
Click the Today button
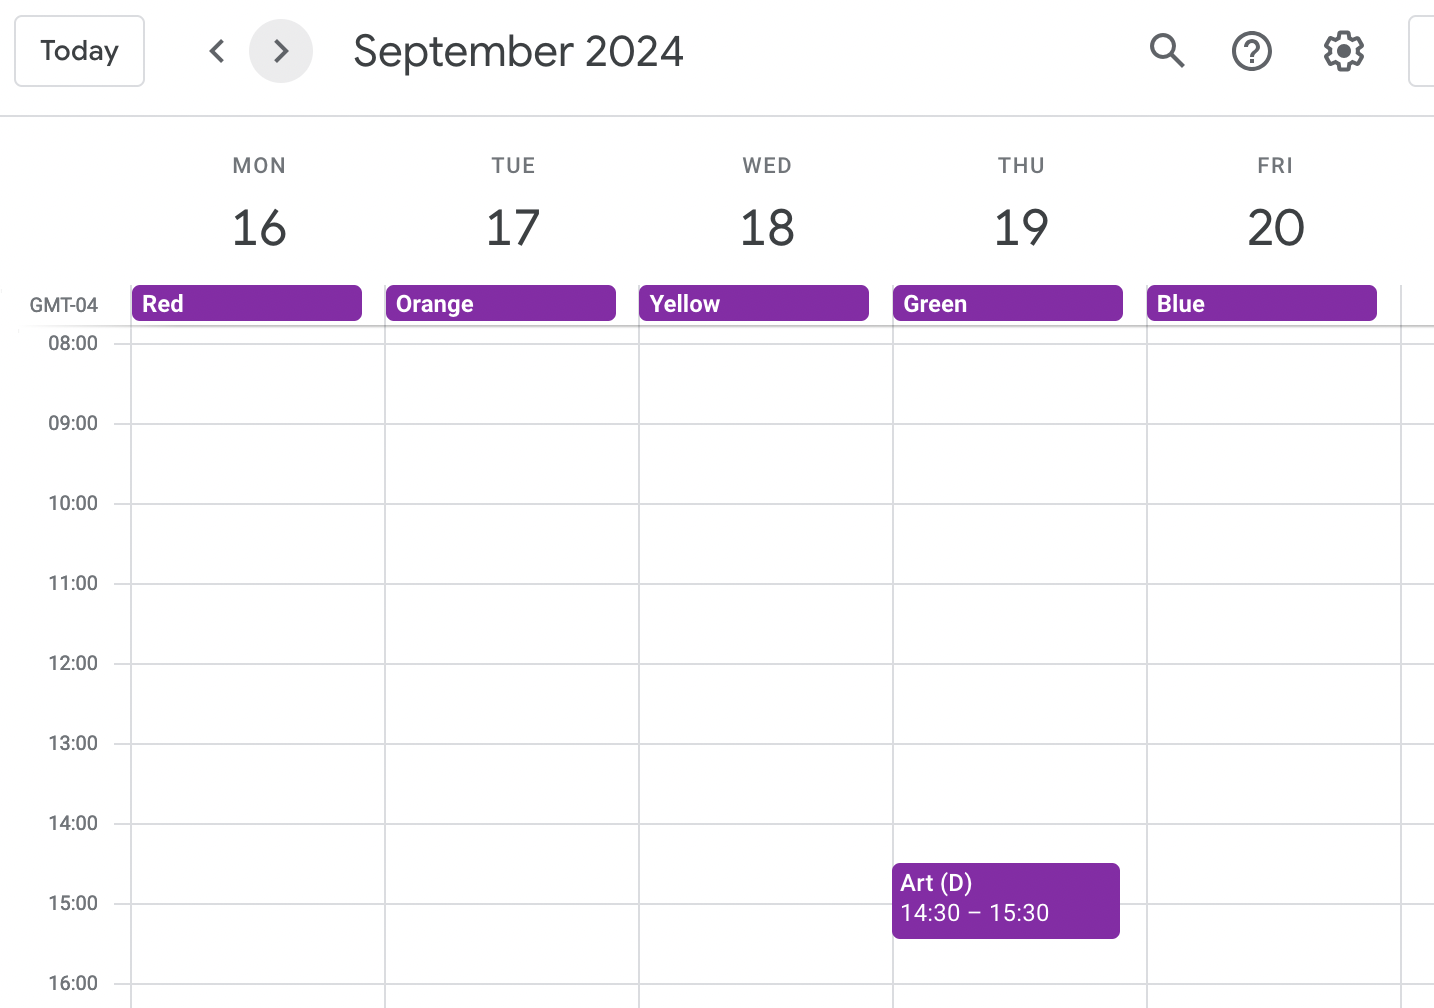(x=80, y=51)
